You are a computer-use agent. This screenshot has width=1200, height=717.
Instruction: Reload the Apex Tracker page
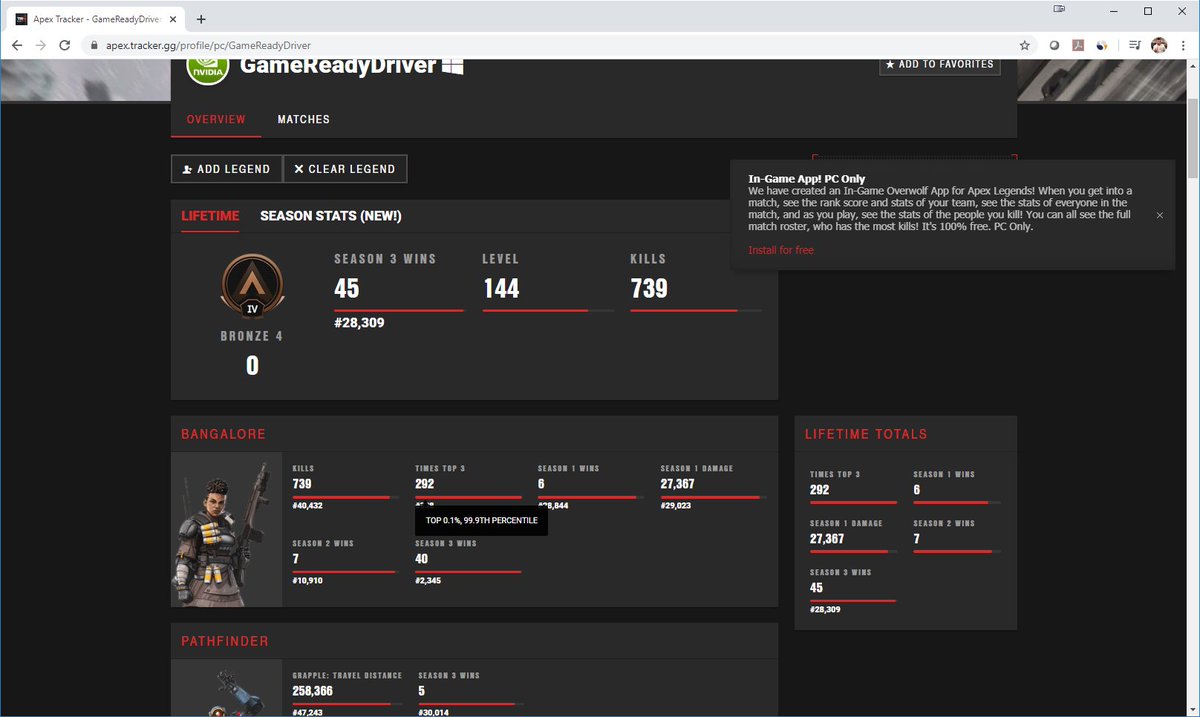(65, 45)
